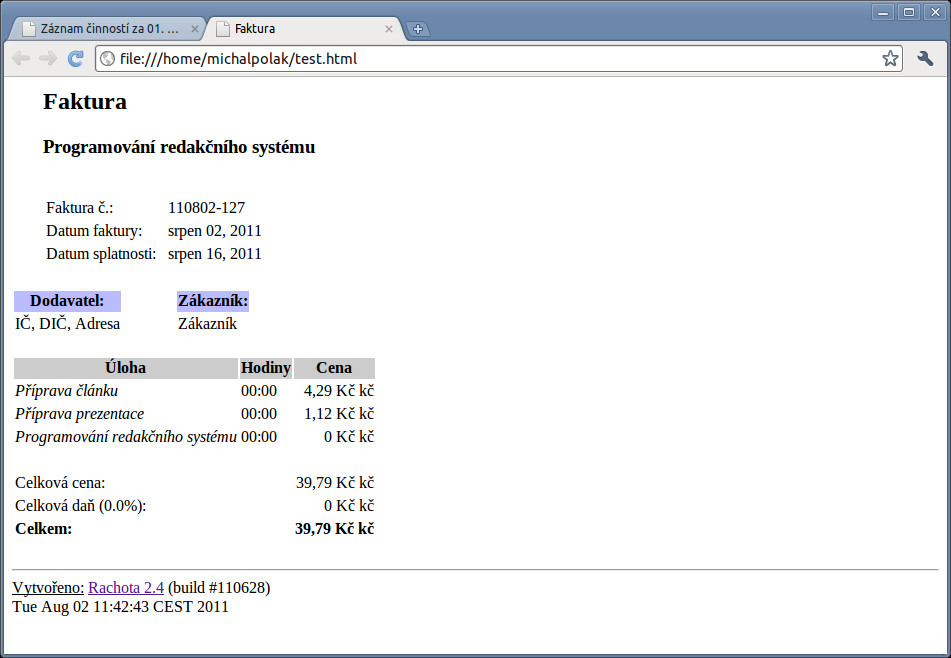
Task: Click the Forward navigation arrow
Action: tap(47, 59)
